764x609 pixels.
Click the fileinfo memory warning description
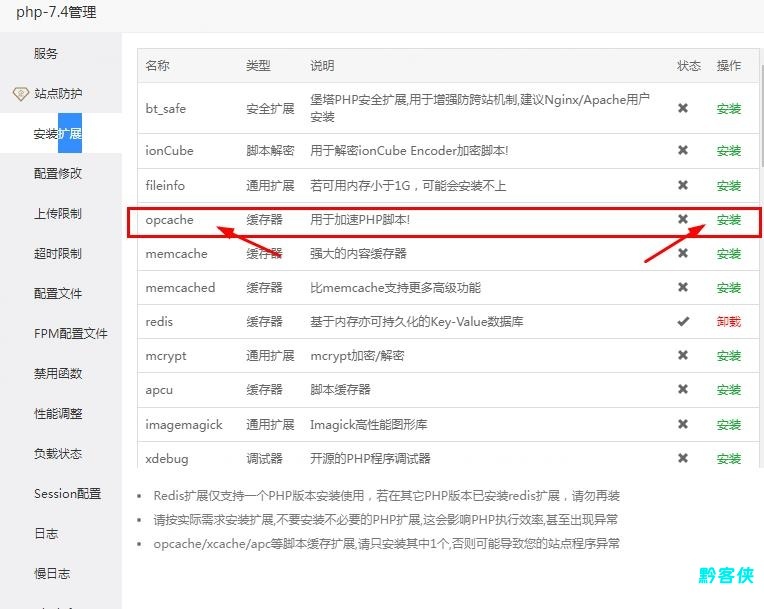tap(408, 185)
